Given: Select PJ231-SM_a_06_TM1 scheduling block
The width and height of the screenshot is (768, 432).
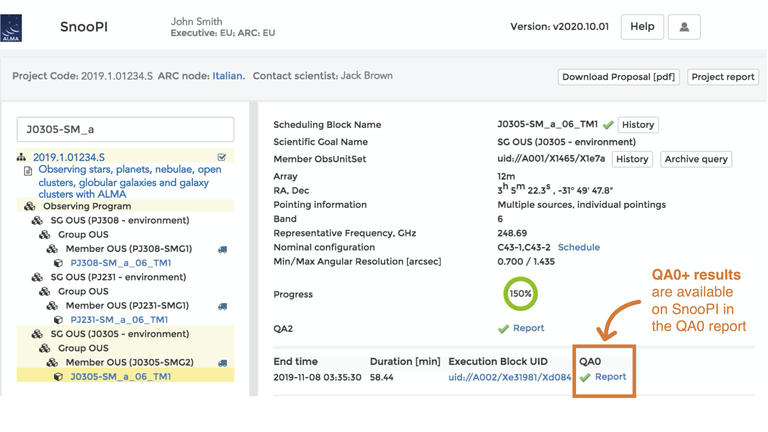Looking at the screenshot, I should 119,319.
